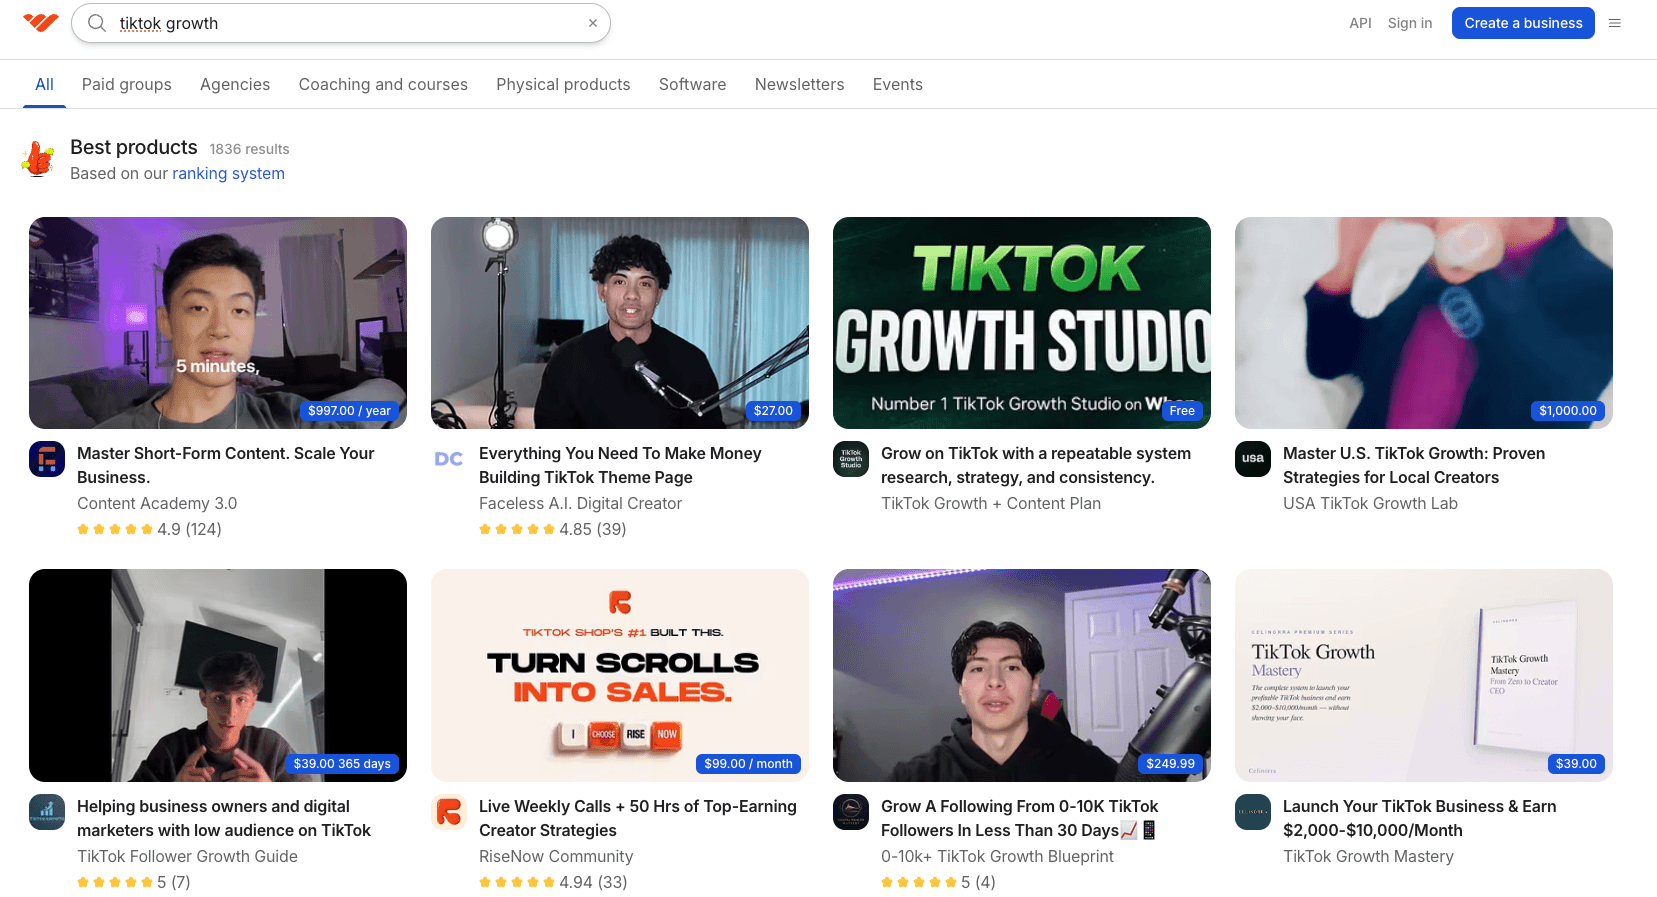
Task: Click the 4.85 (39) star rating
Action: pos(553,529)
